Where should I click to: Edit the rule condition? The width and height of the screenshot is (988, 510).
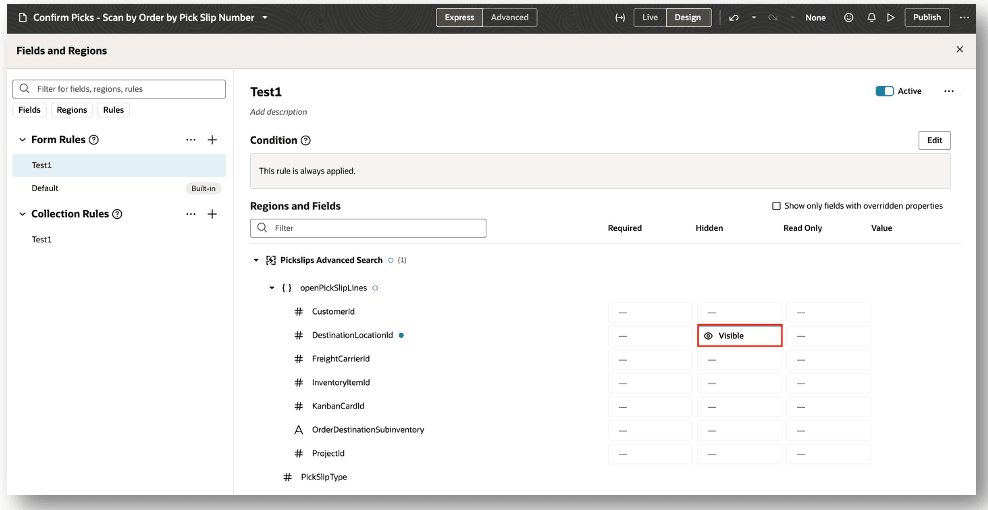click(x=934, y=140)
